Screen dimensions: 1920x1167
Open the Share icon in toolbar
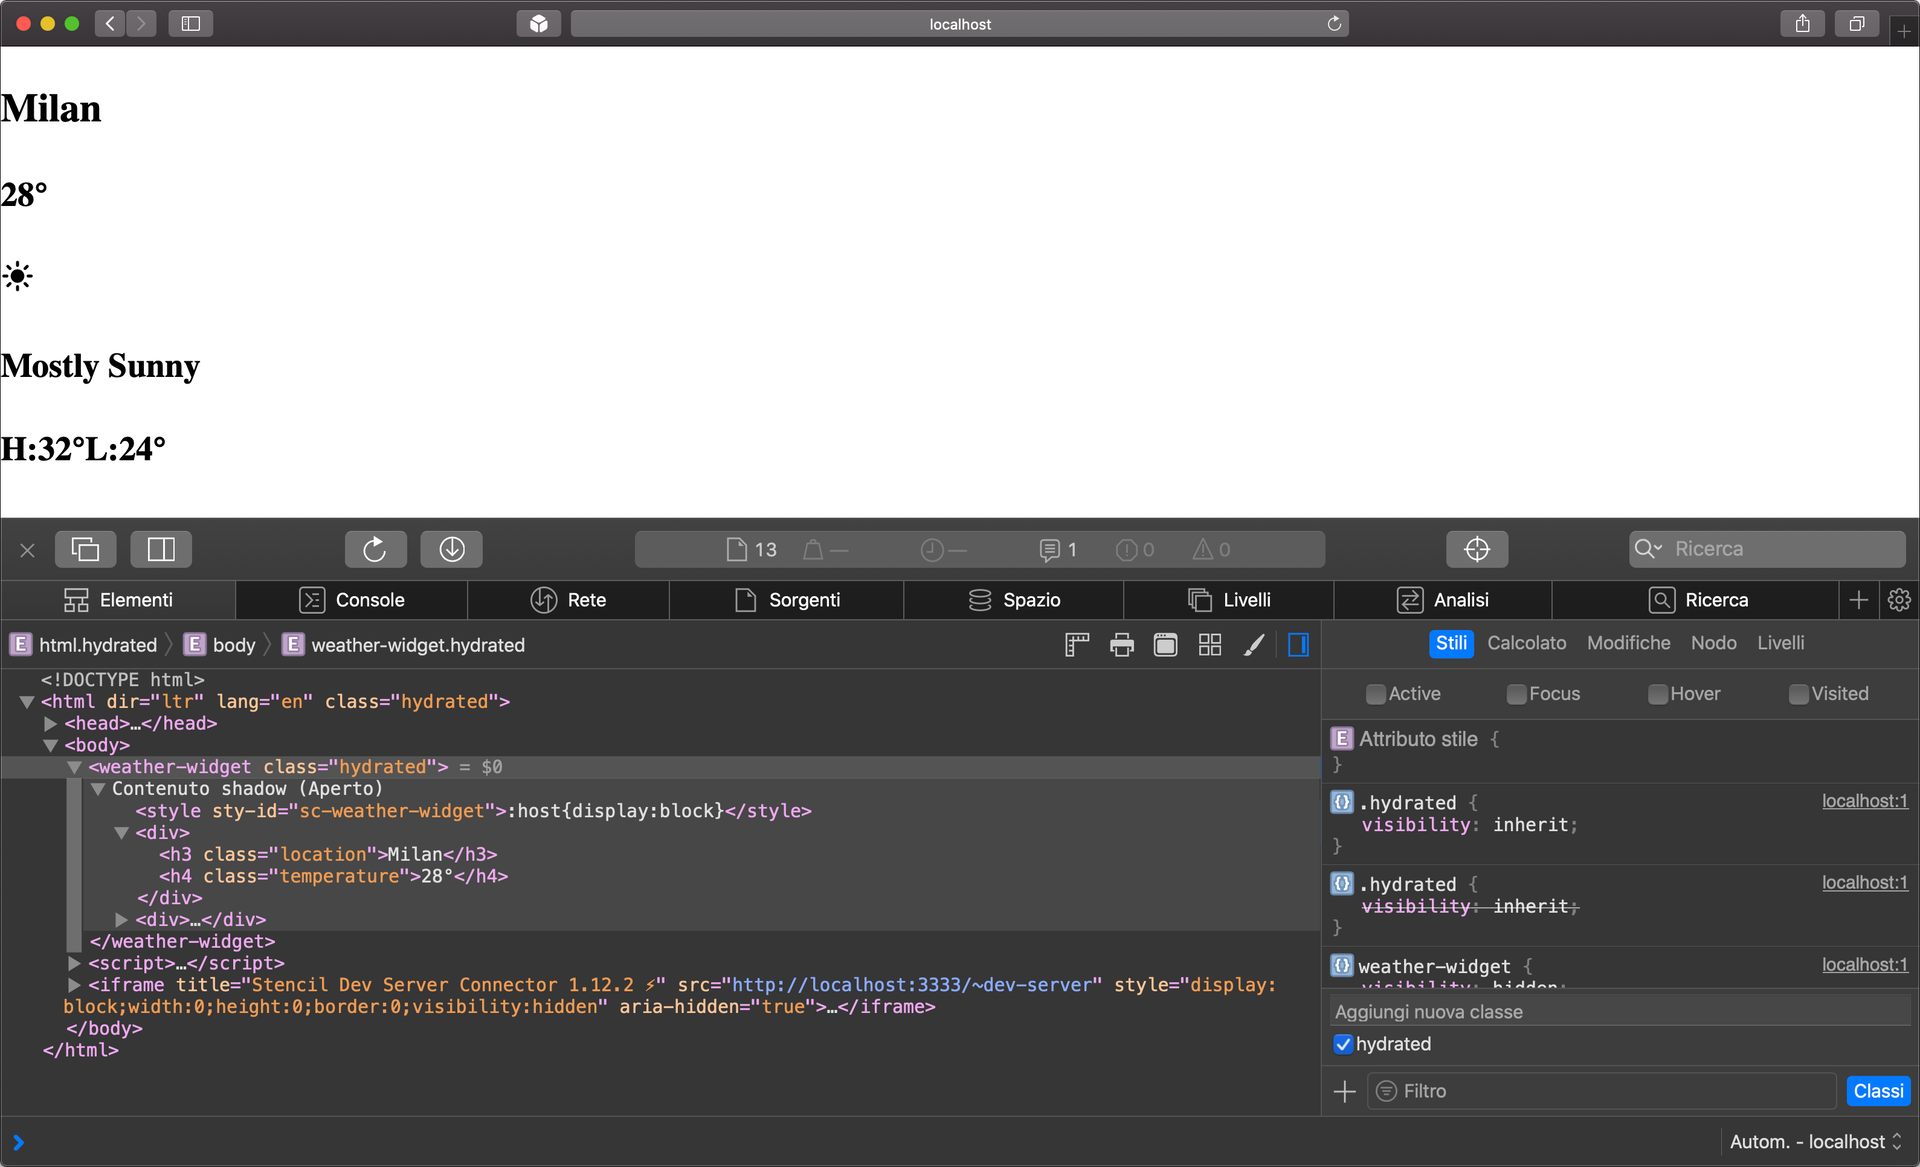1802,23
